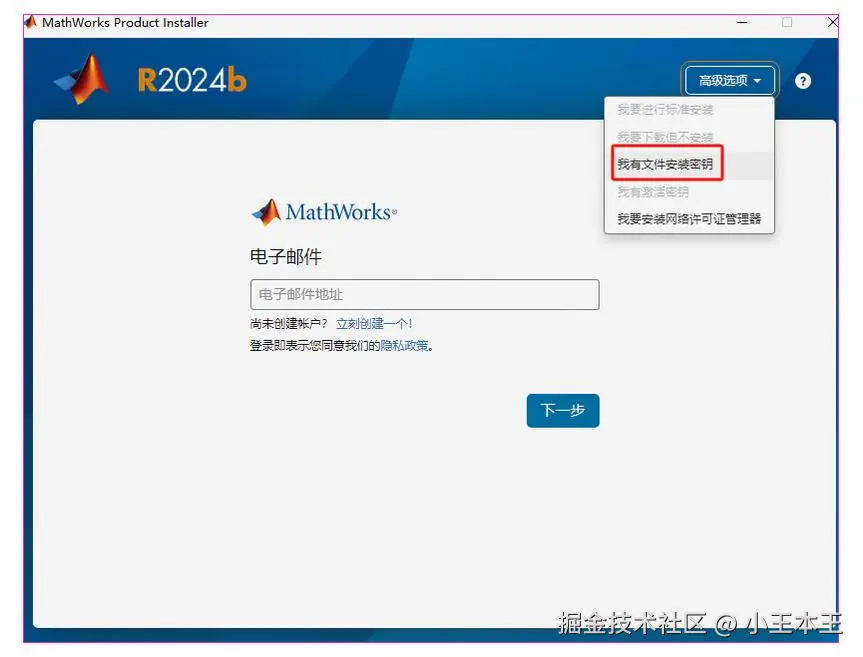Click the maximize window control
This screenshot has width=863, height=657.
click(786, 21)
